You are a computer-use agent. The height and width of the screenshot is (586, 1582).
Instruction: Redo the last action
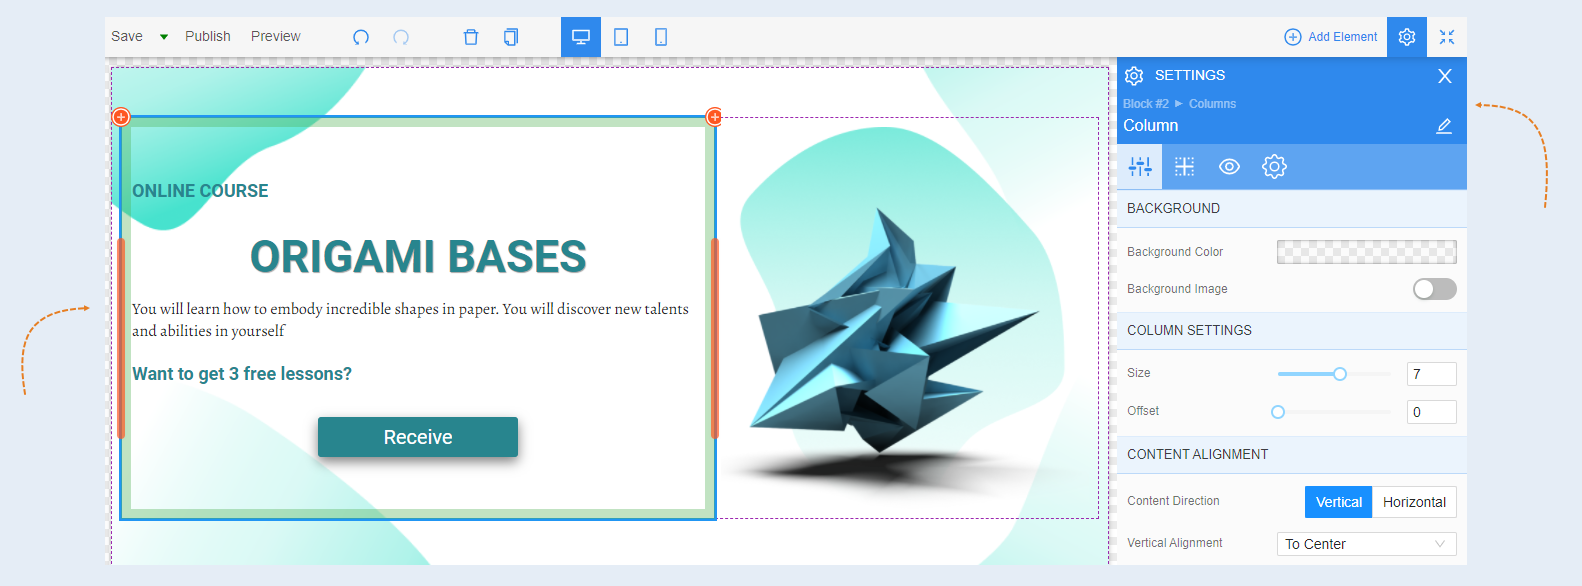(x=401, y=37)
